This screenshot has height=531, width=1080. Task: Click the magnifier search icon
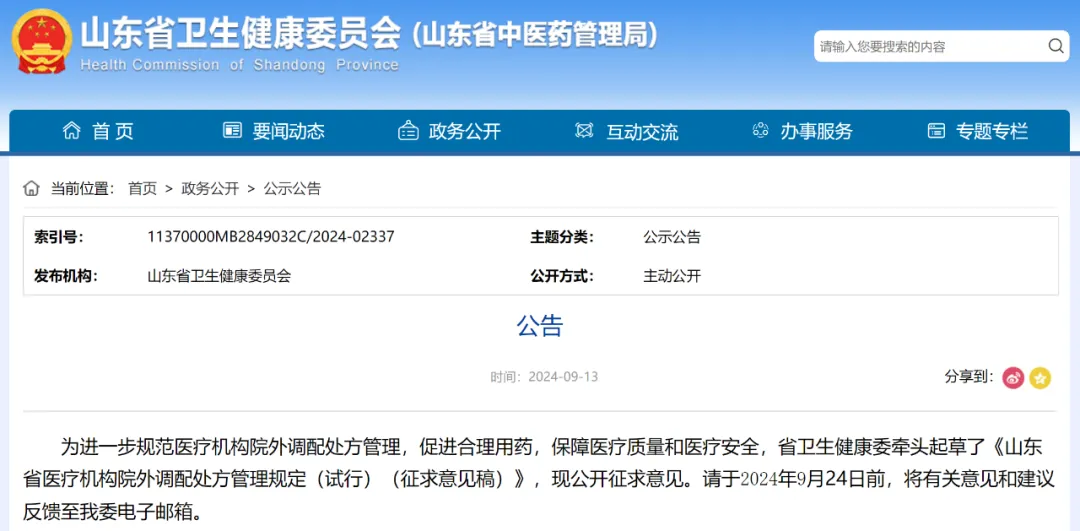click(x=1055, y=46)
